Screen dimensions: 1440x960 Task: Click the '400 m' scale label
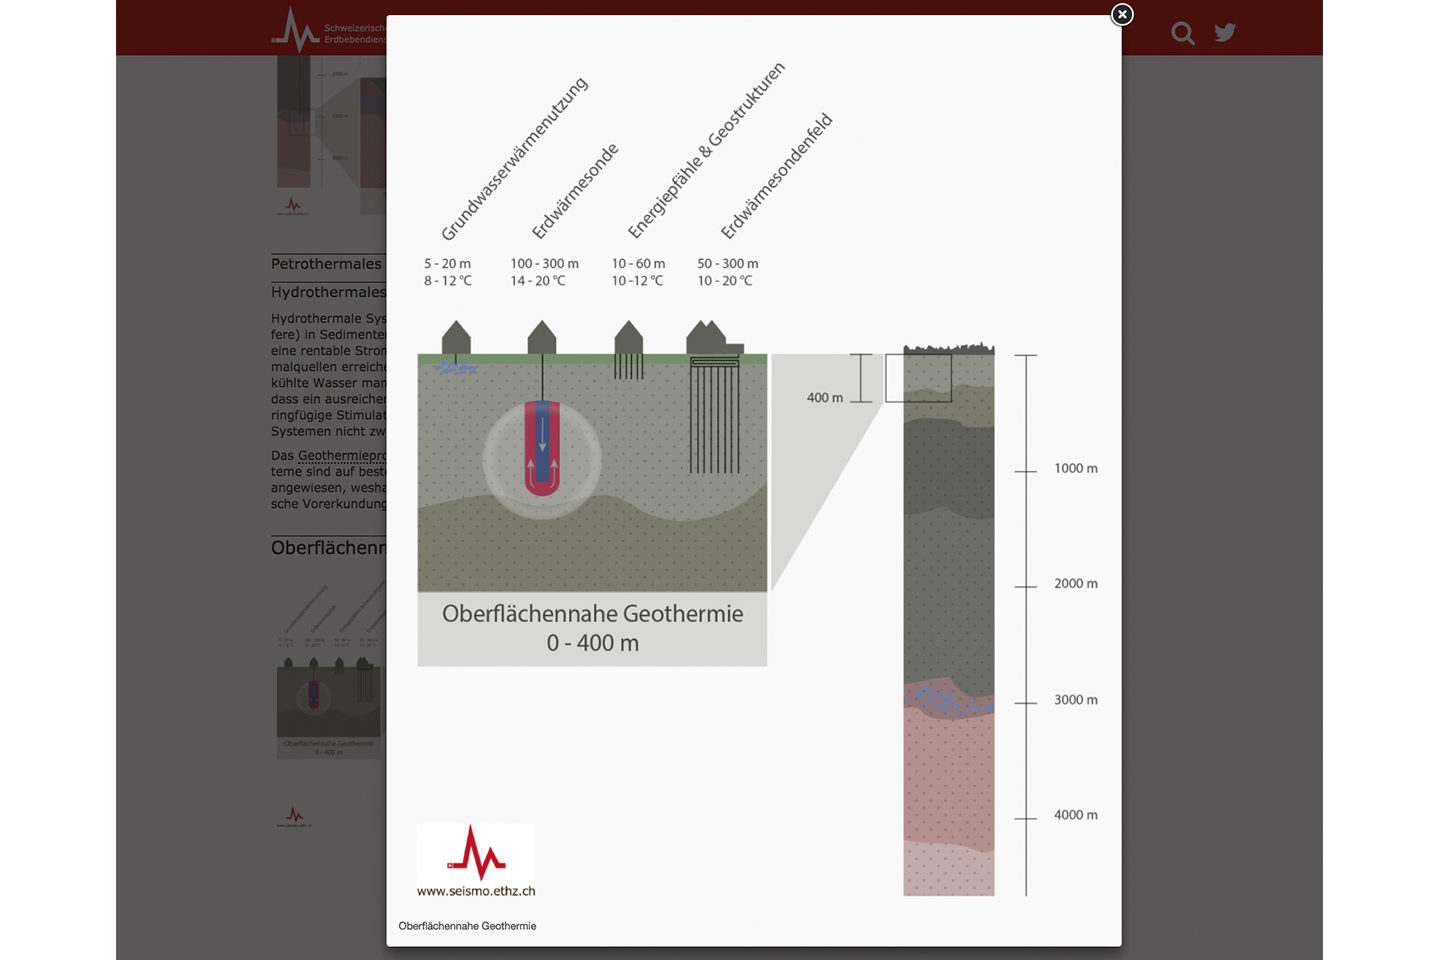coord(825,398)
